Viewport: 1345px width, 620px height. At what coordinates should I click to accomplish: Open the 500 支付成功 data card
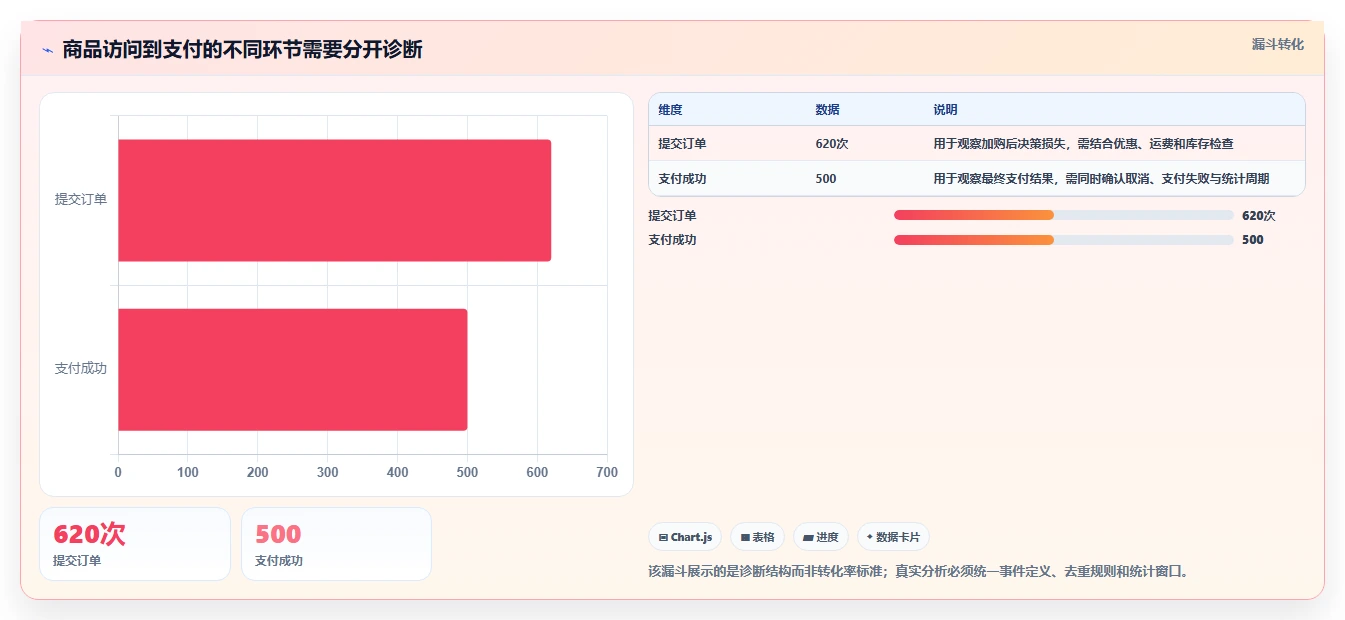tap(336, 544)
